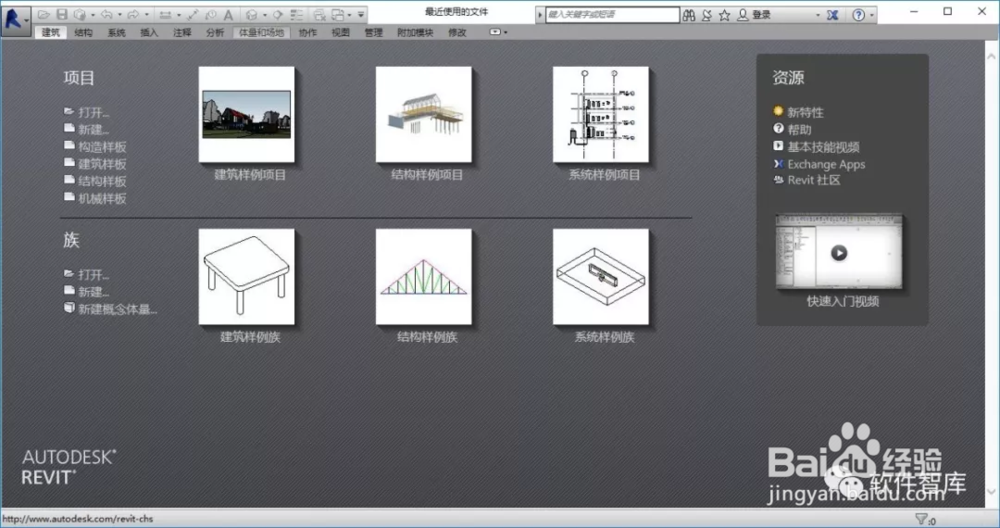The image size is (1000, 528).
Task: Click the binoculars search icon
Action: click(689, 15)
